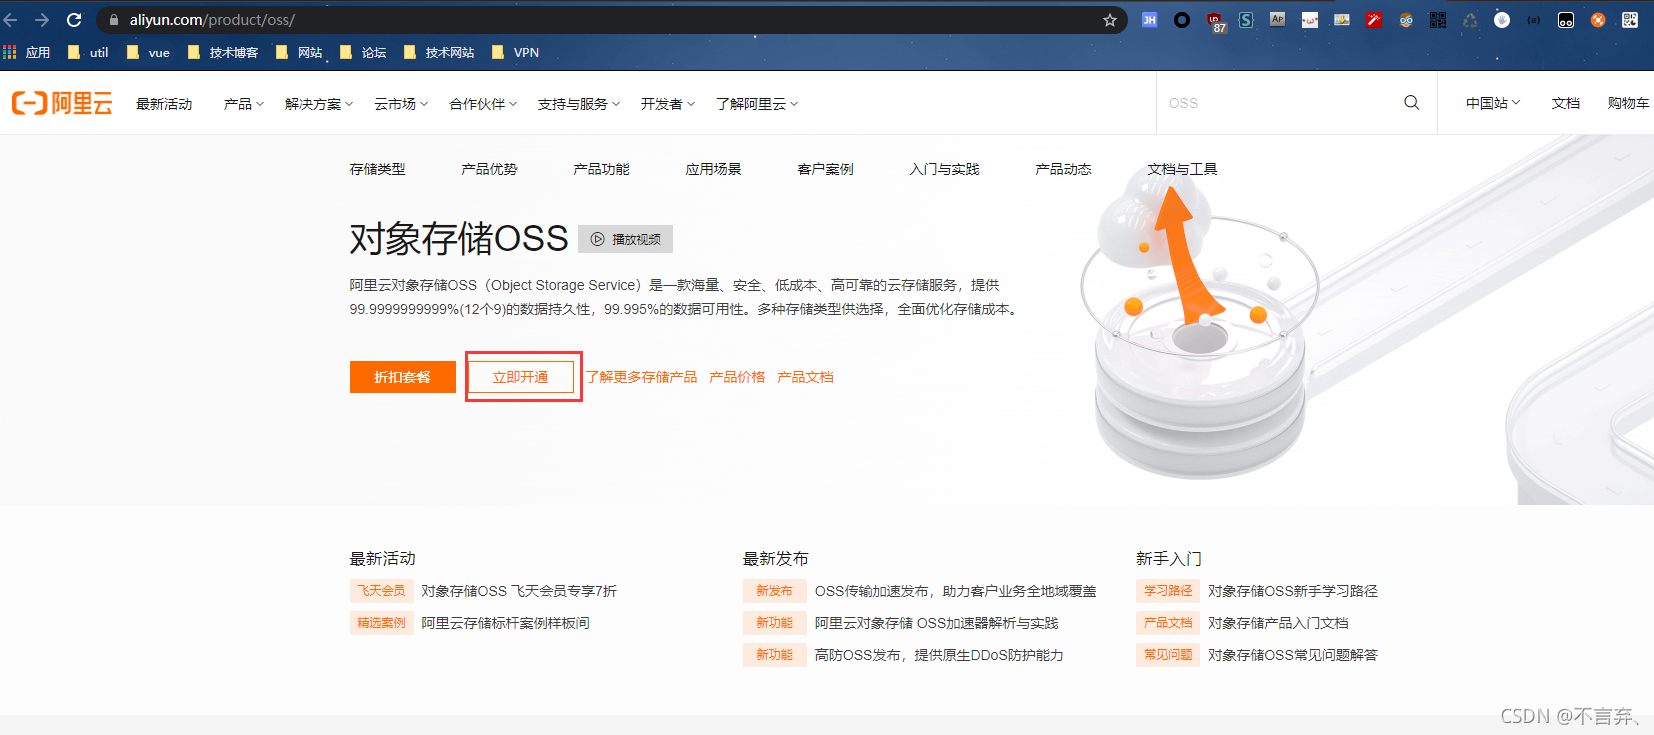Open the picture image extension icon

coord(1342,20)
